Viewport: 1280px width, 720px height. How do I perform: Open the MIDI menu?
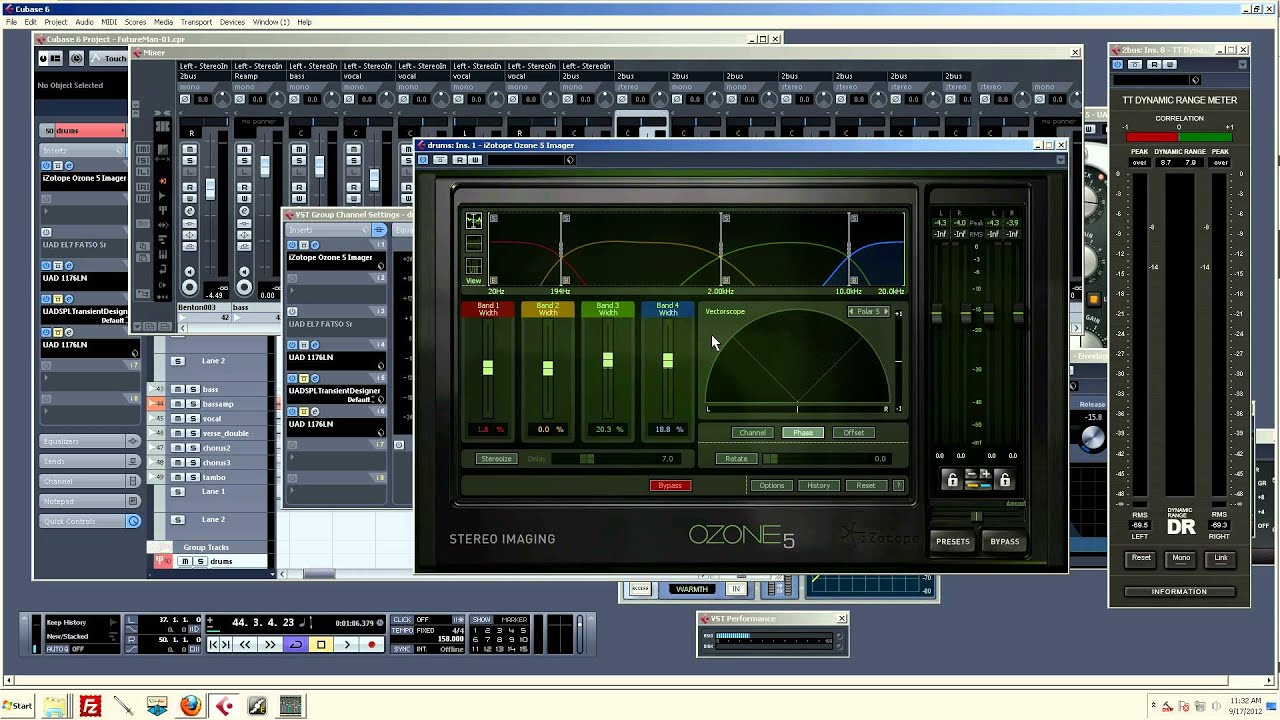coord(109,22)
